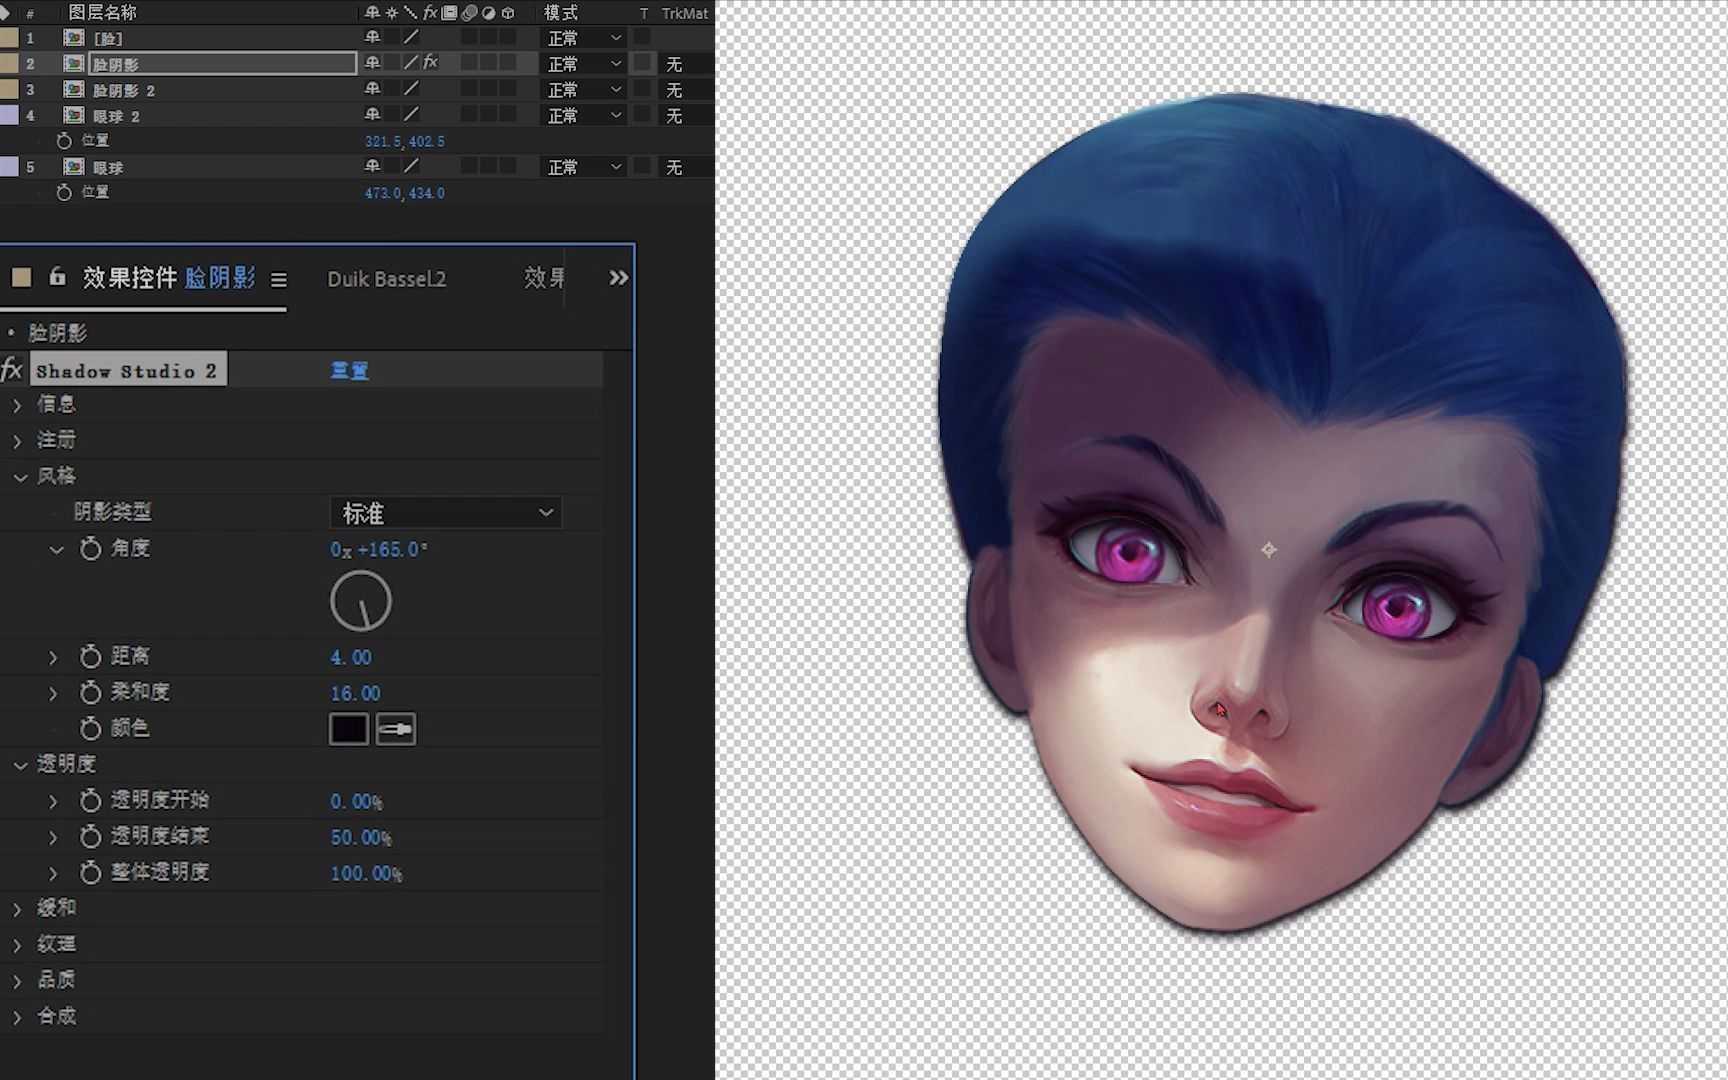Expand the 缓和 group

point(17,908)
